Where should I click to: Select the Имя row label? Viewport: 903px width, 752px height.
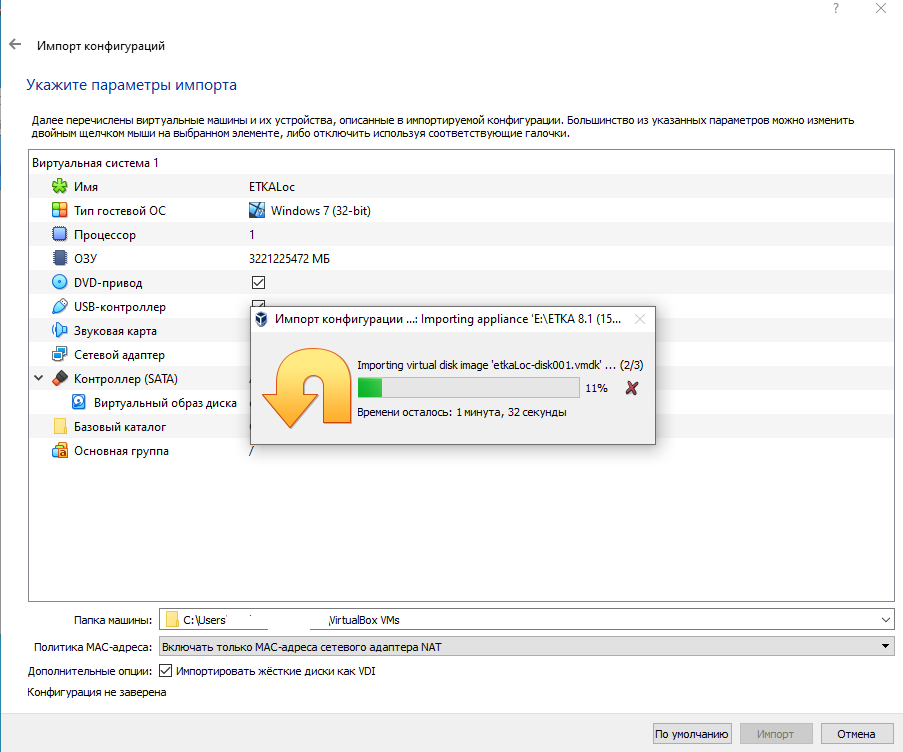86,187
